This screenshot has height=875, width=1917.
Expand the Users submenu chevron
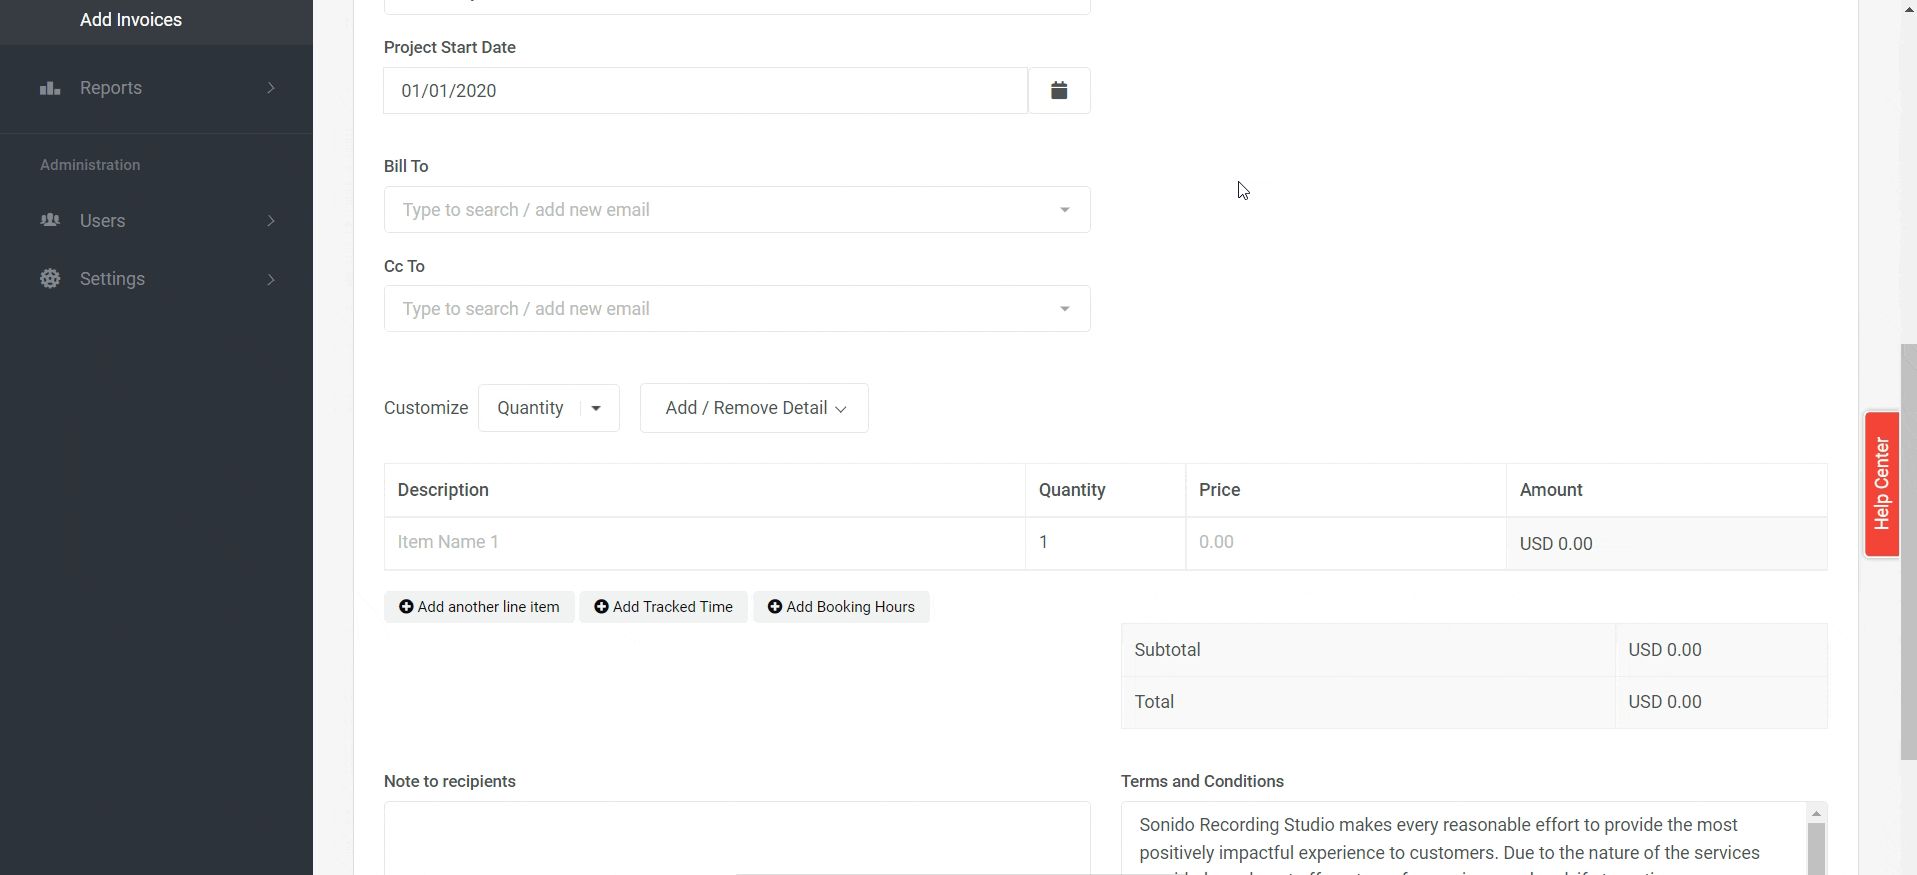click(x=271, y=221)
